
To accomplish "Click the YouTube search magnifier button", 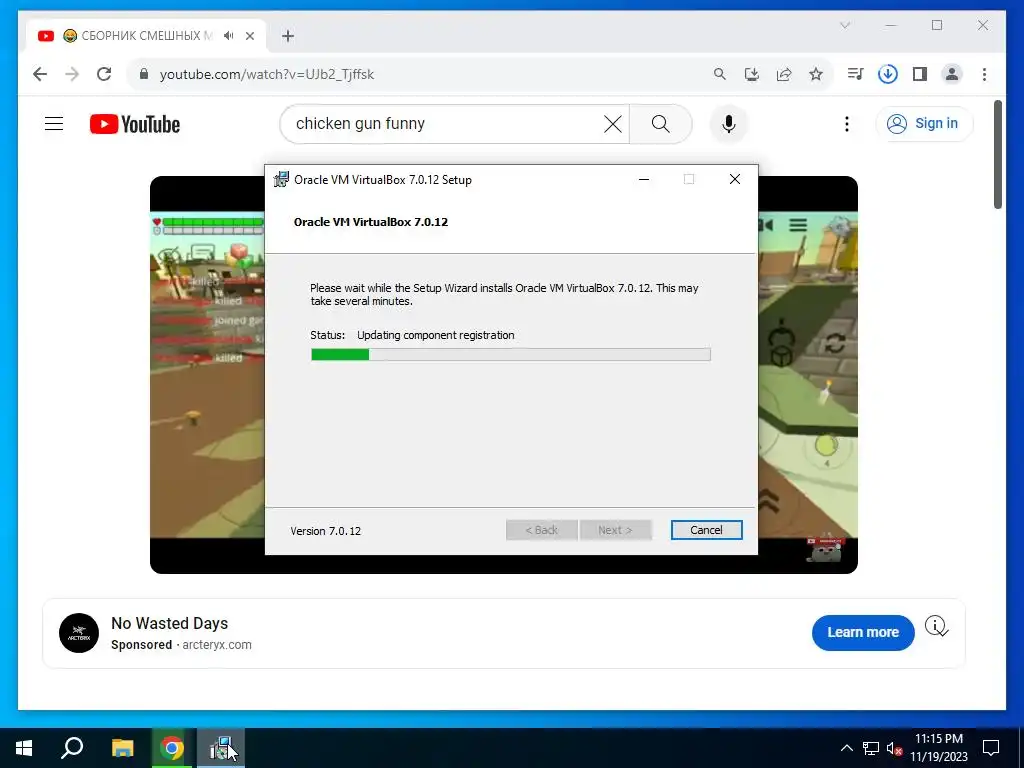I will tap(660, 123).
